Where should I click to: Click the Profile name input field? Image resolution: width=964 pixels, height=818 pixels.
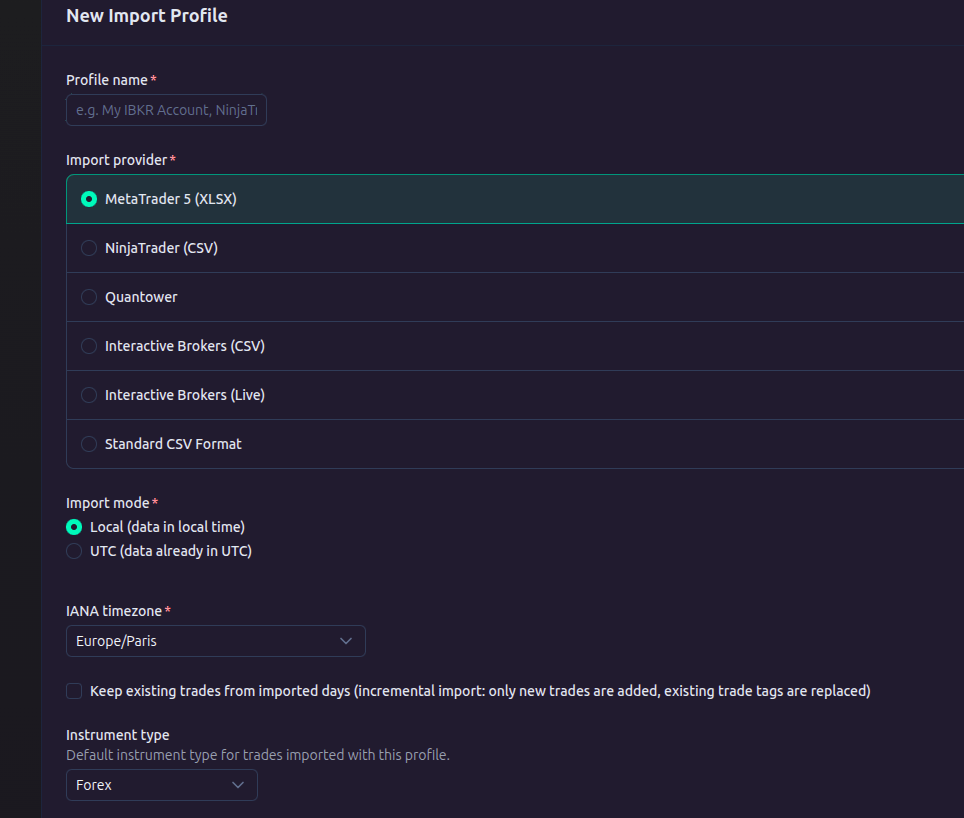(x=166, y=110)
